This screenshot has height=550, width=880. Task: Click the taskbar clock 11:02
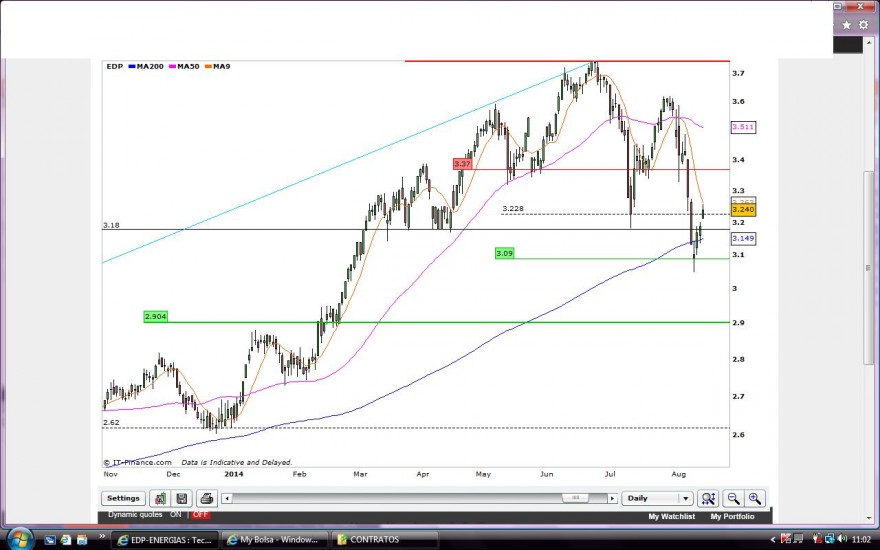tap(862, 539)
